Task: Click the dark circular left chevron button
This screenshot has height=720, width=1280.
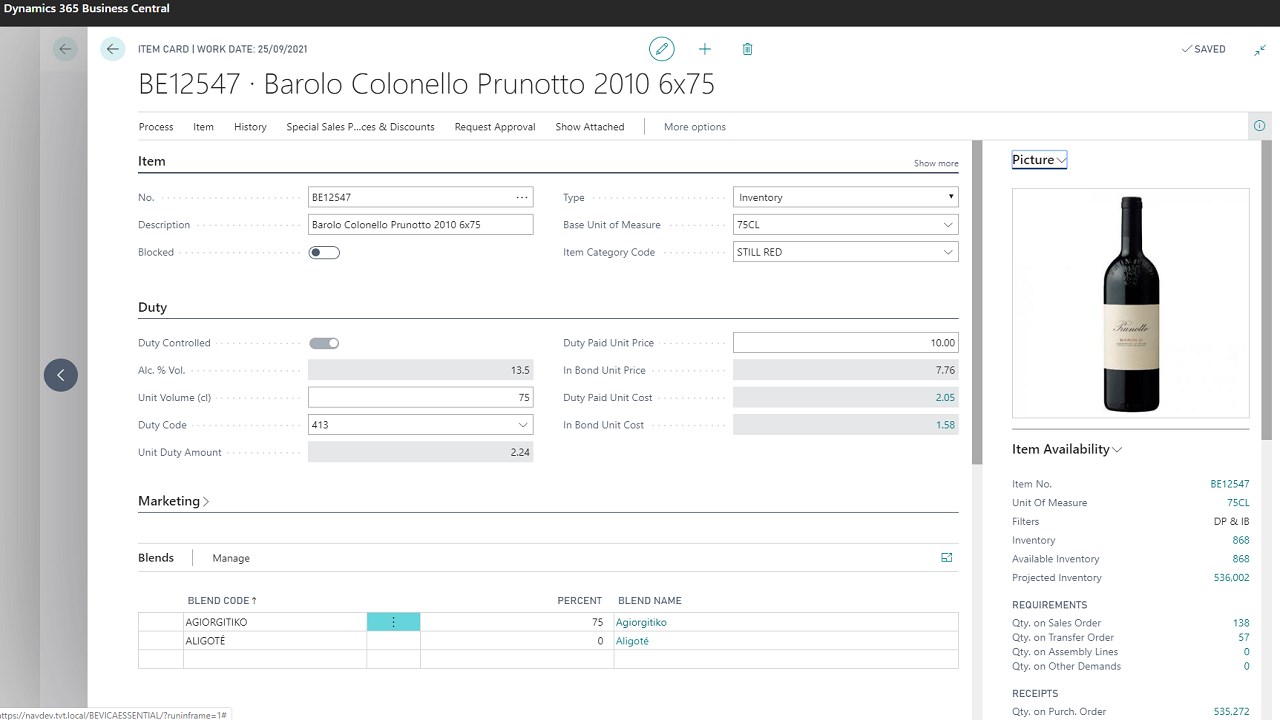Action: tap(61, 375)
